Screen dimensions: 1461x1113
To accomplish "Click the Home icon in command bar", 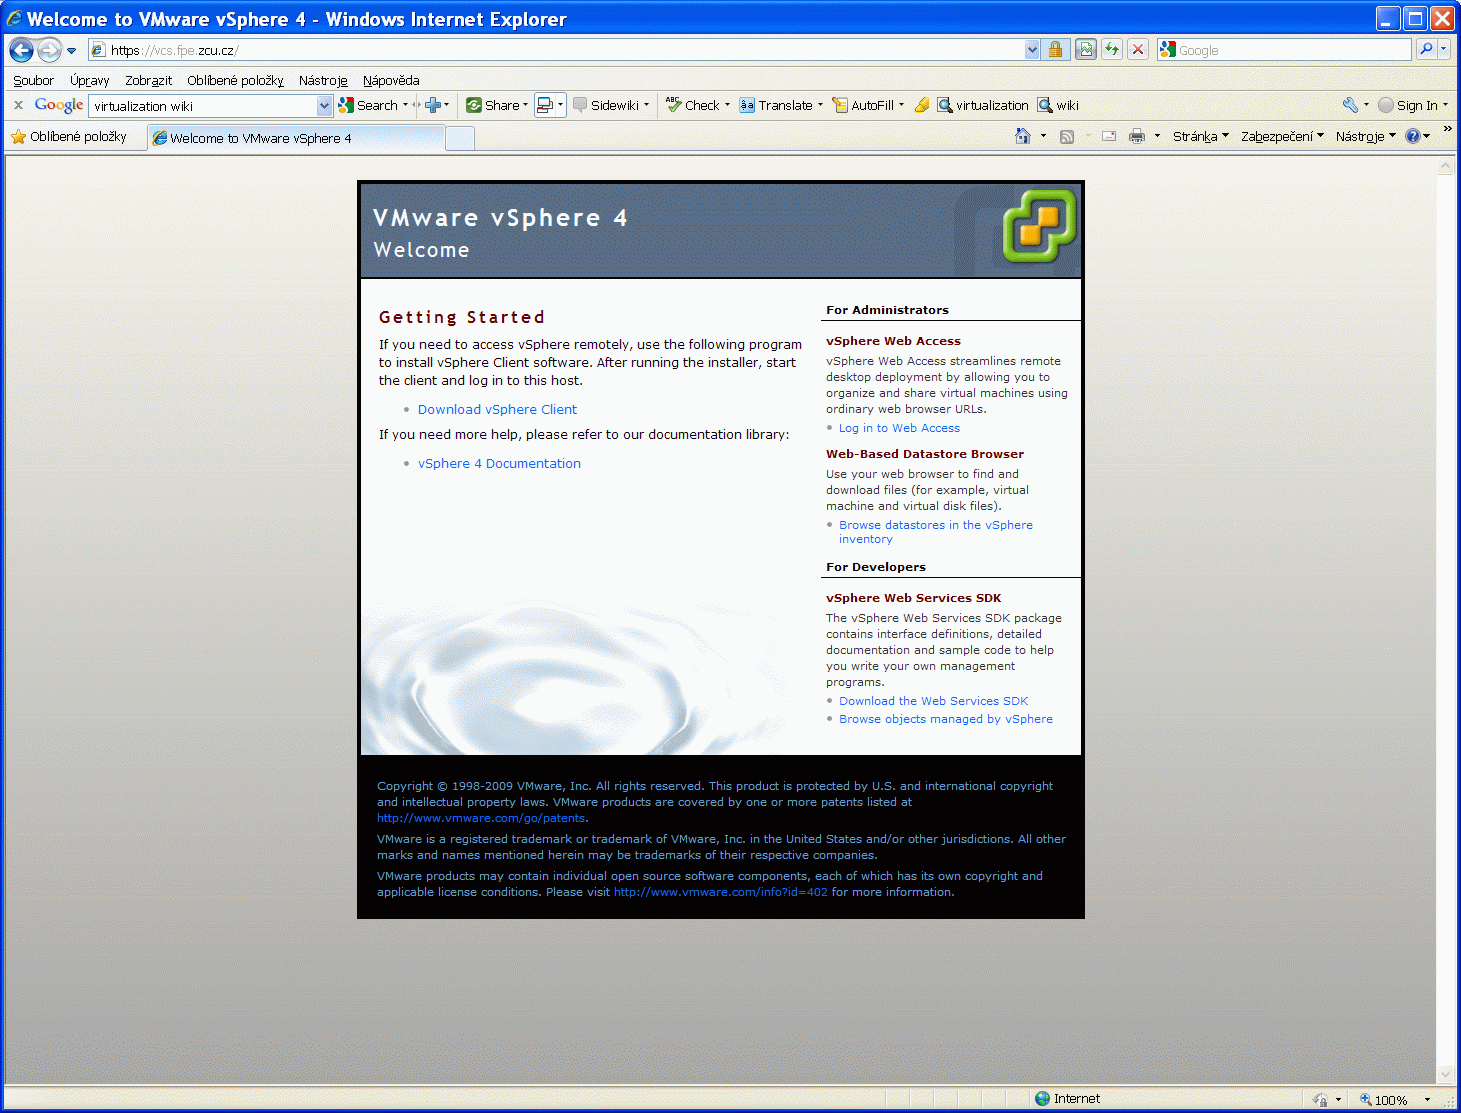I will [x=1022, y=136].
